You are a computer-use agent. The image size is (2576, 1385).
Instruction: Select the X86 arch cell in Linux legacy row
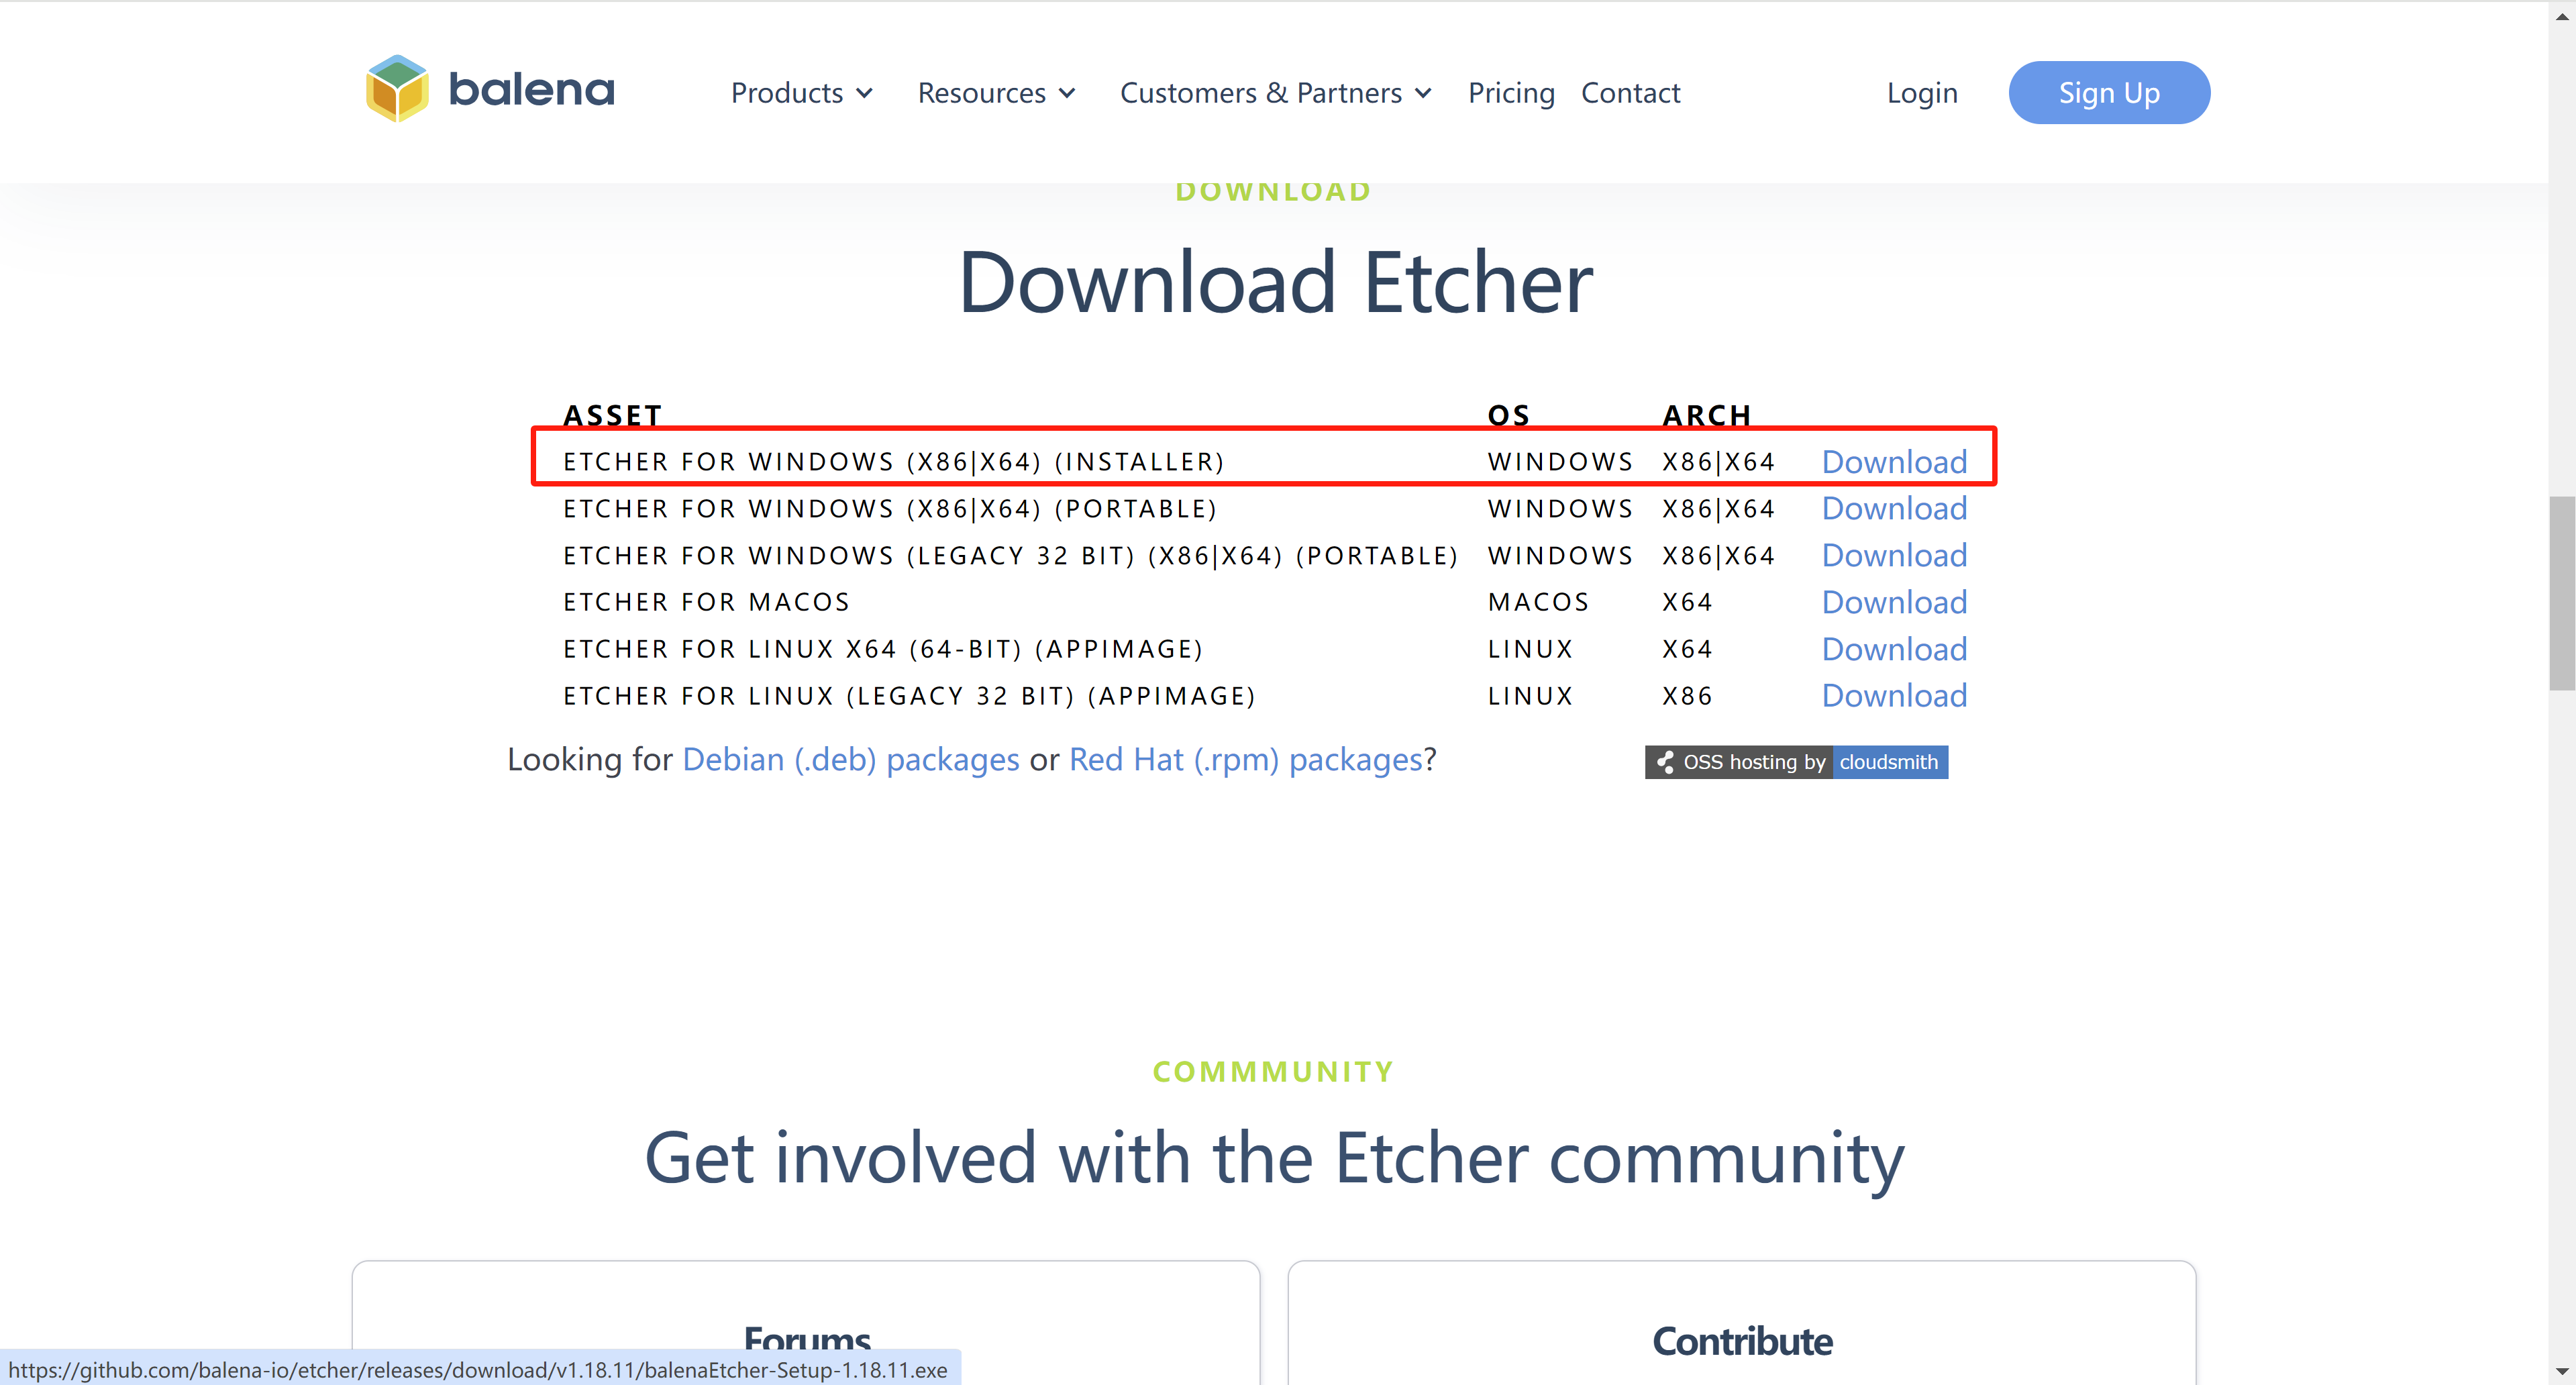pos(1687,696)
